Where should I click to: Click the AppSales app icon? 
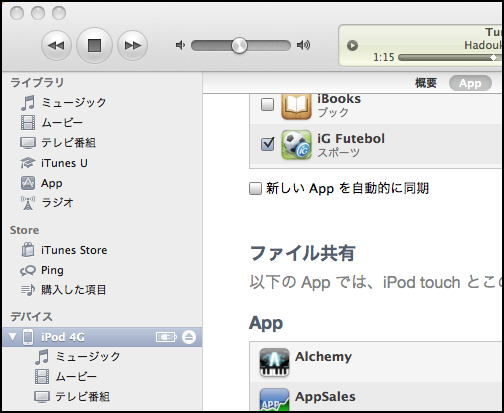(x=274, y=399)
